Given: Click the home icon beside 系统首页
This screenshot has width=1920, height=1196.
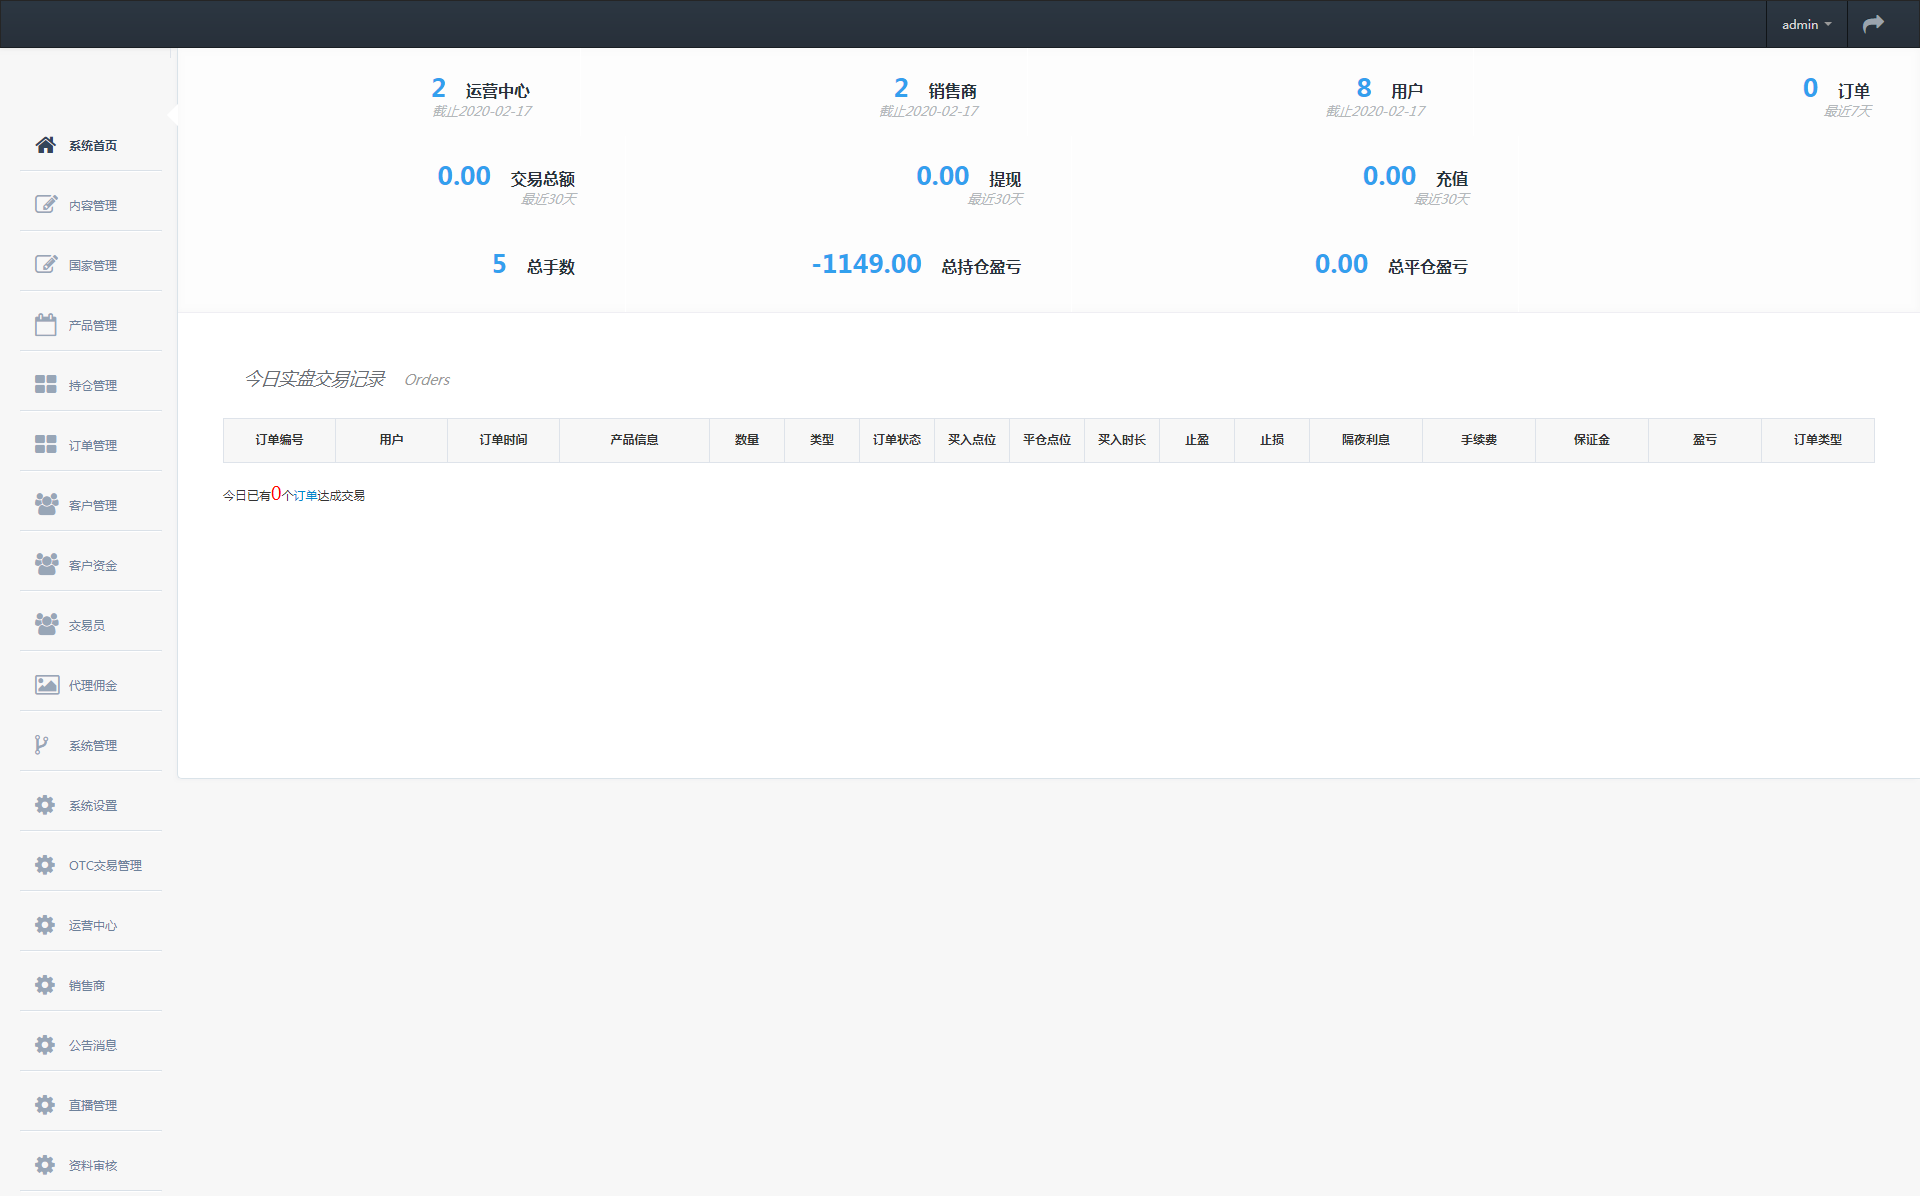Looking at the screenshot, I should 45,145.
